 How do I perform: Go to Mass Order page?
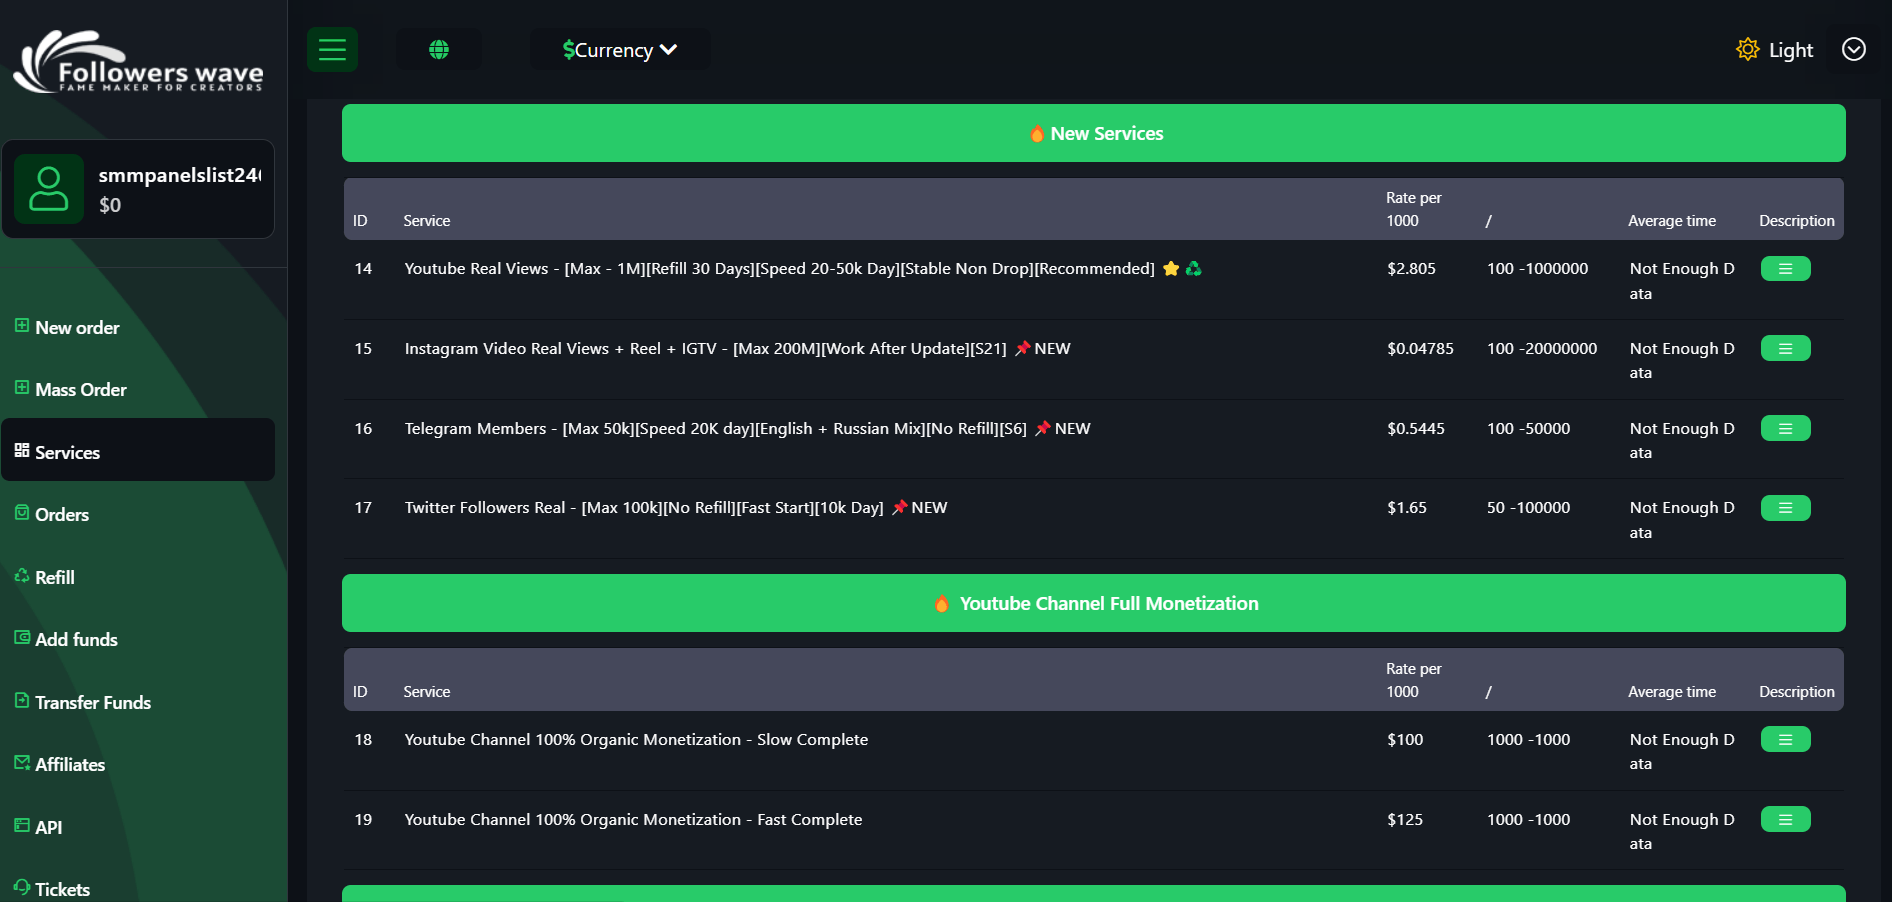tap(80, 389)
